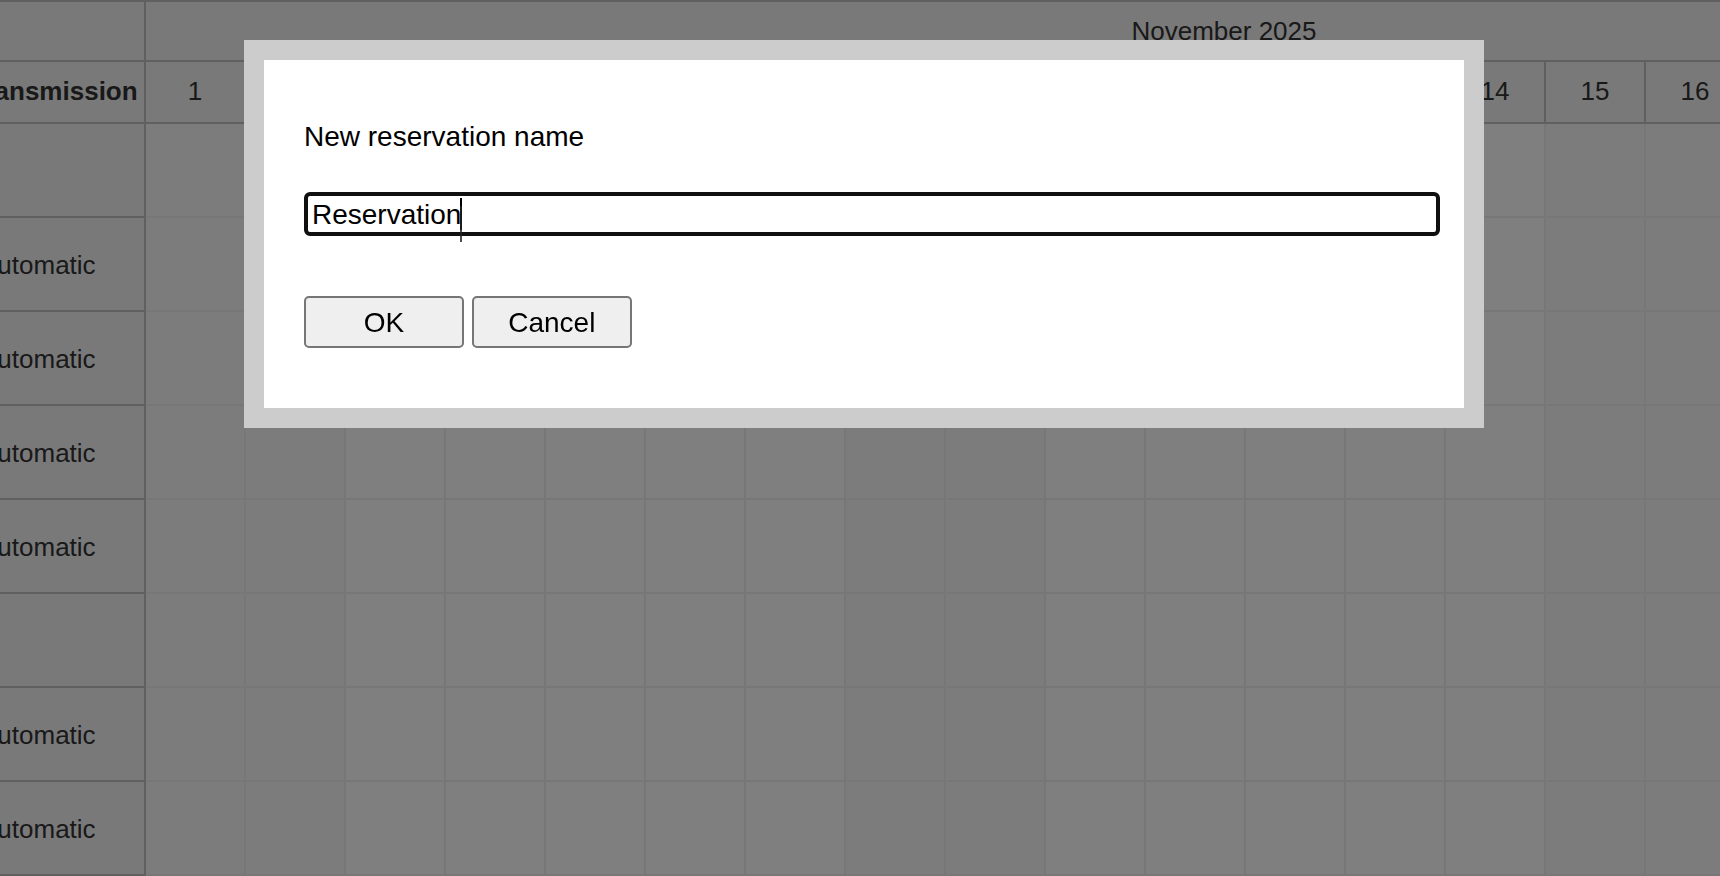This screenshot has height=876, width=1720.
Task: Click the day 15 column header
Action: pyautogui.click(x=1595, y=92)
